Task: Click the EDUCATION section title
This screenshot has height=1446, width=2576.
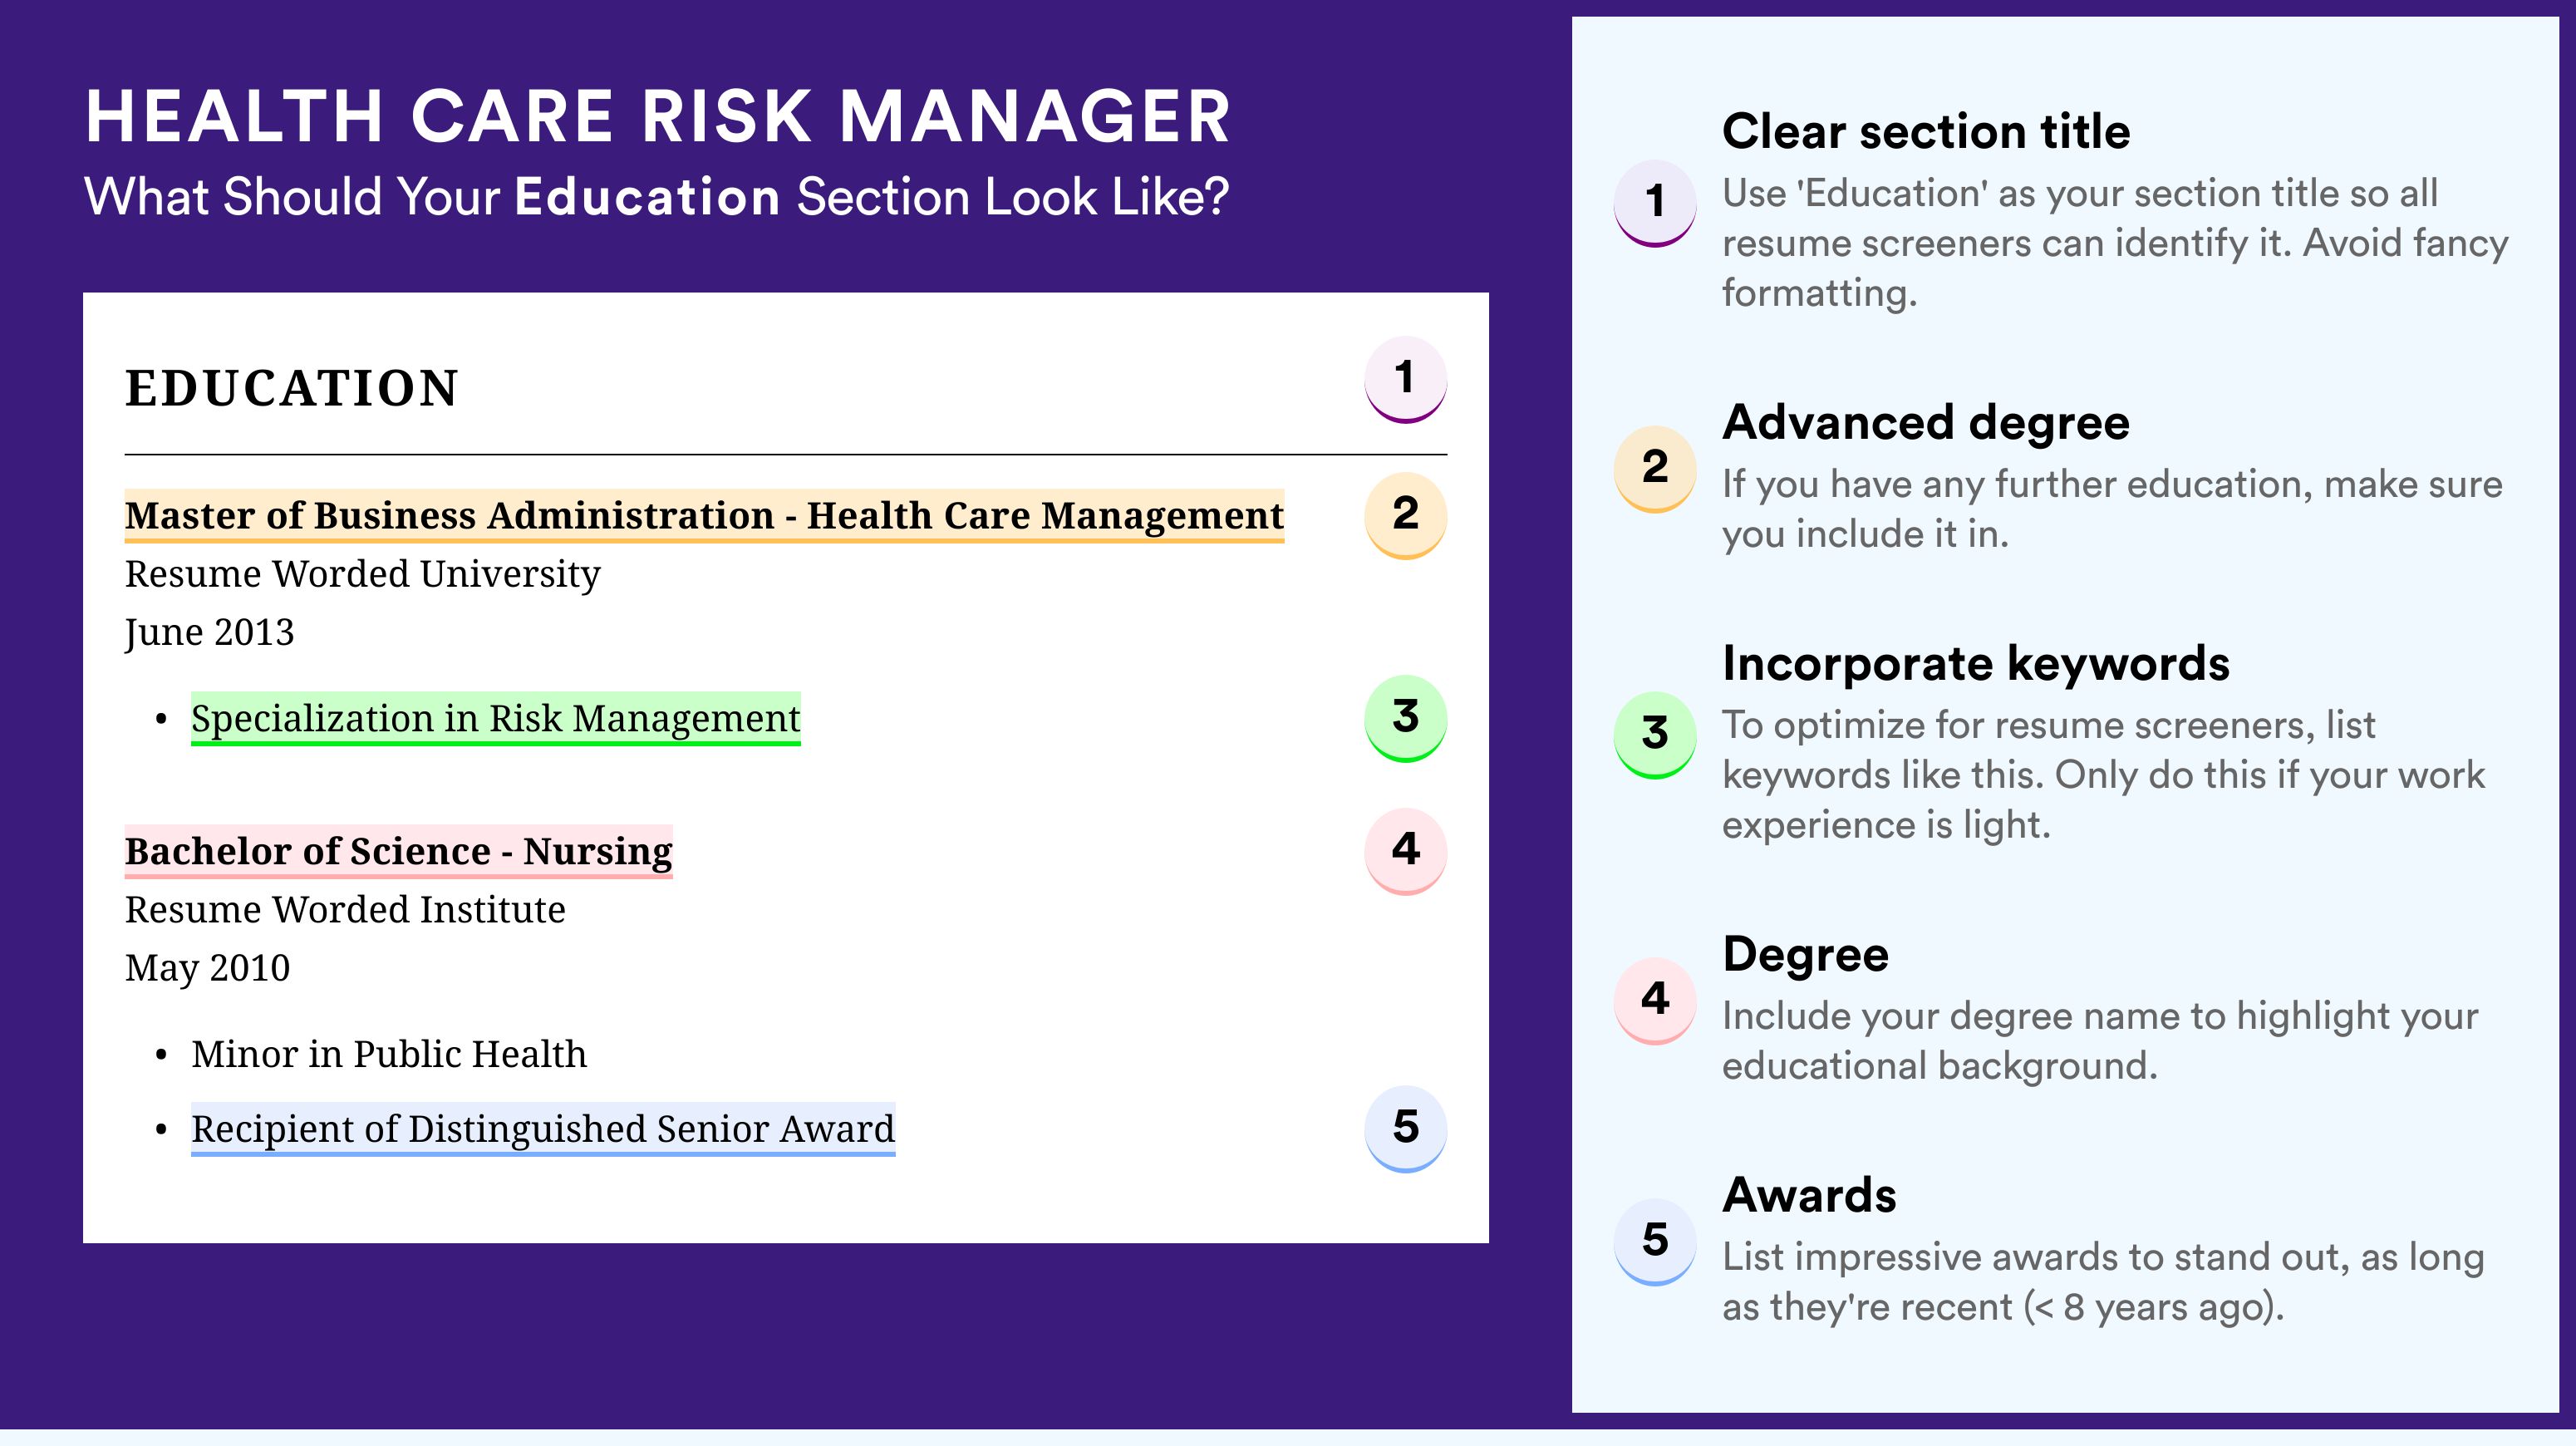Action: (x=292, y=388)
